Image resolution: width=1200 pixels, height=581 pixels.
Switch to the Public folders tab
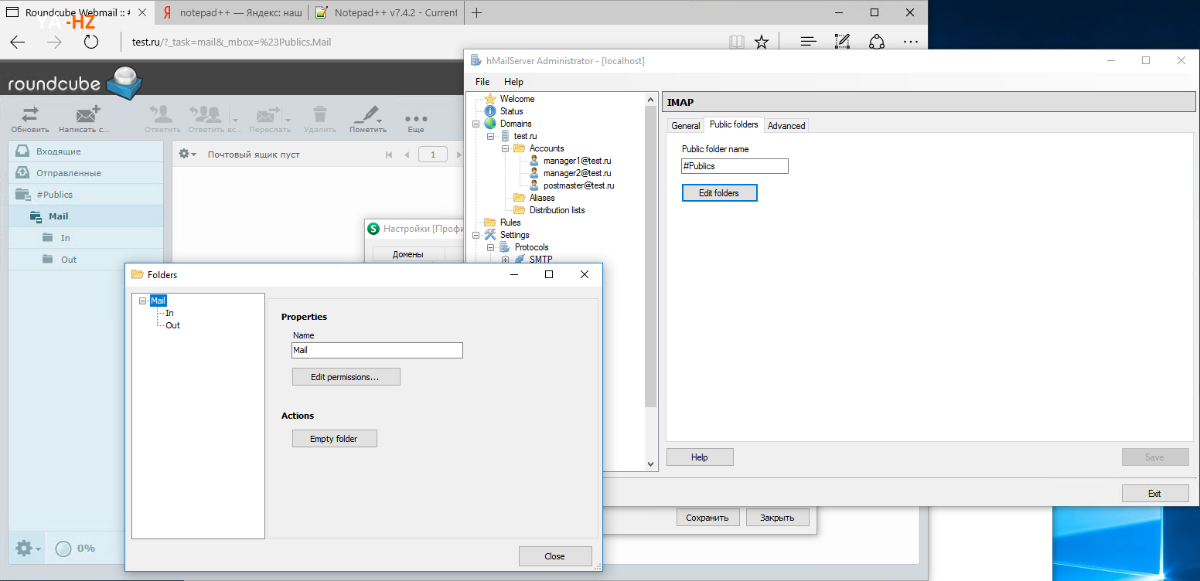tap(734, 125)
